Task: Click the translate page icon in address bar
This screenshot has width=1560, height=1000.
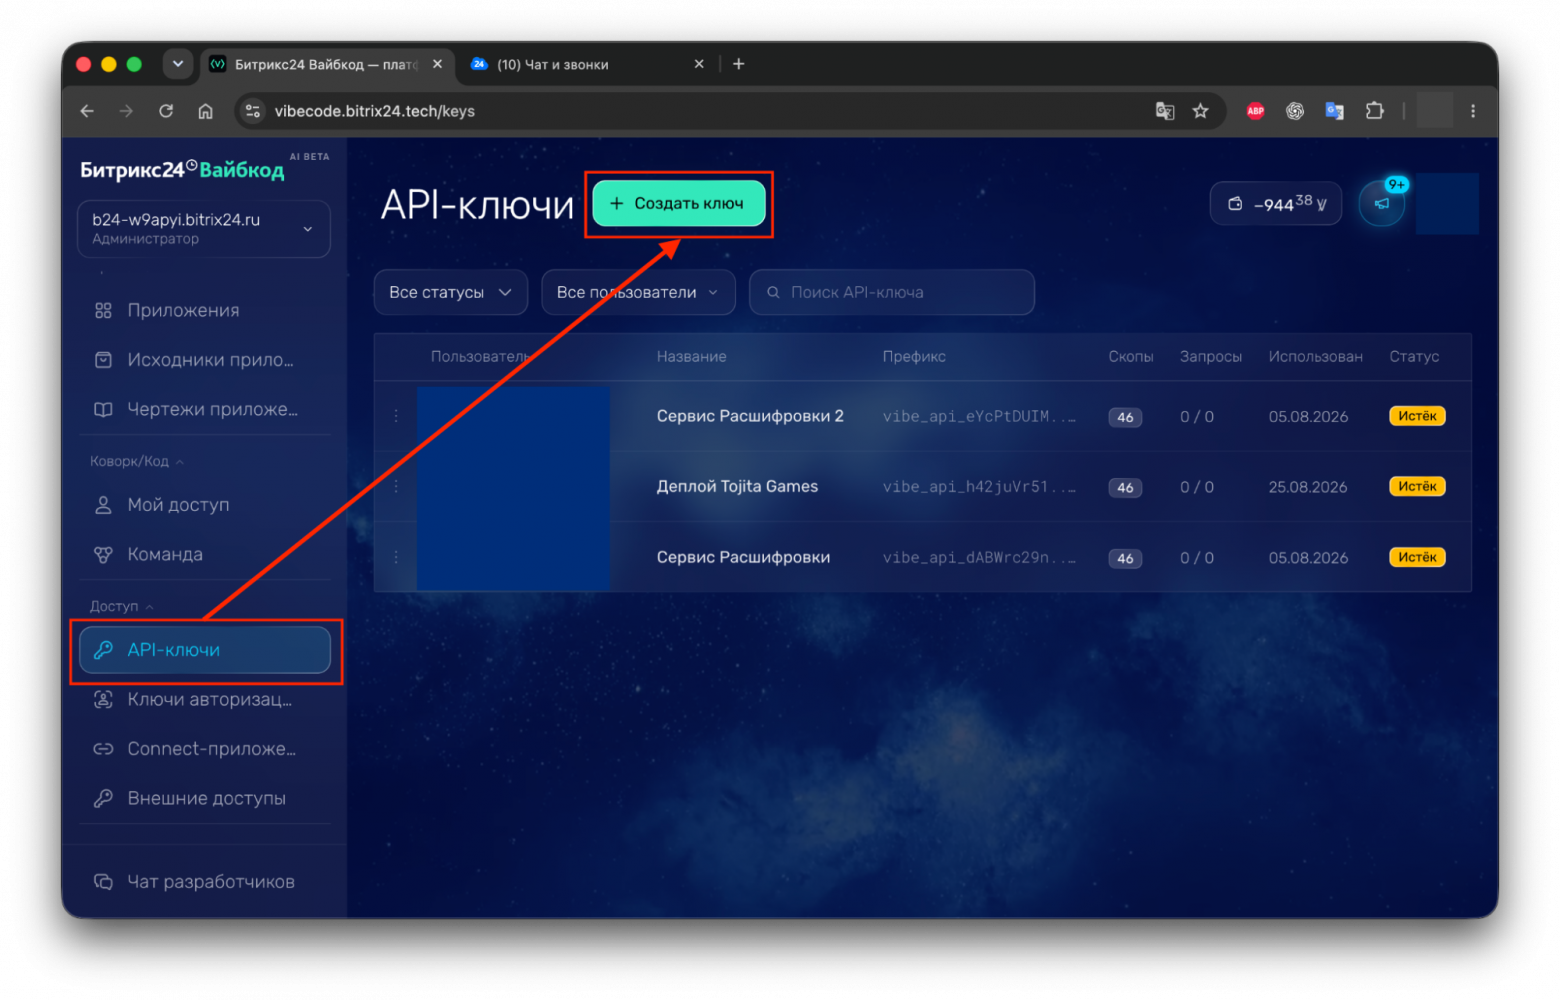Action: click(1165, 111)
